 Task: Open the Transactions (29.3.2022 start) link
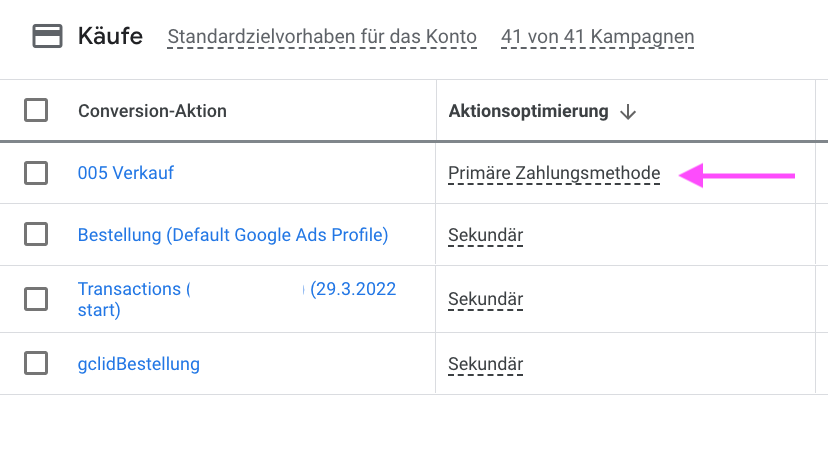click(237, 299)
